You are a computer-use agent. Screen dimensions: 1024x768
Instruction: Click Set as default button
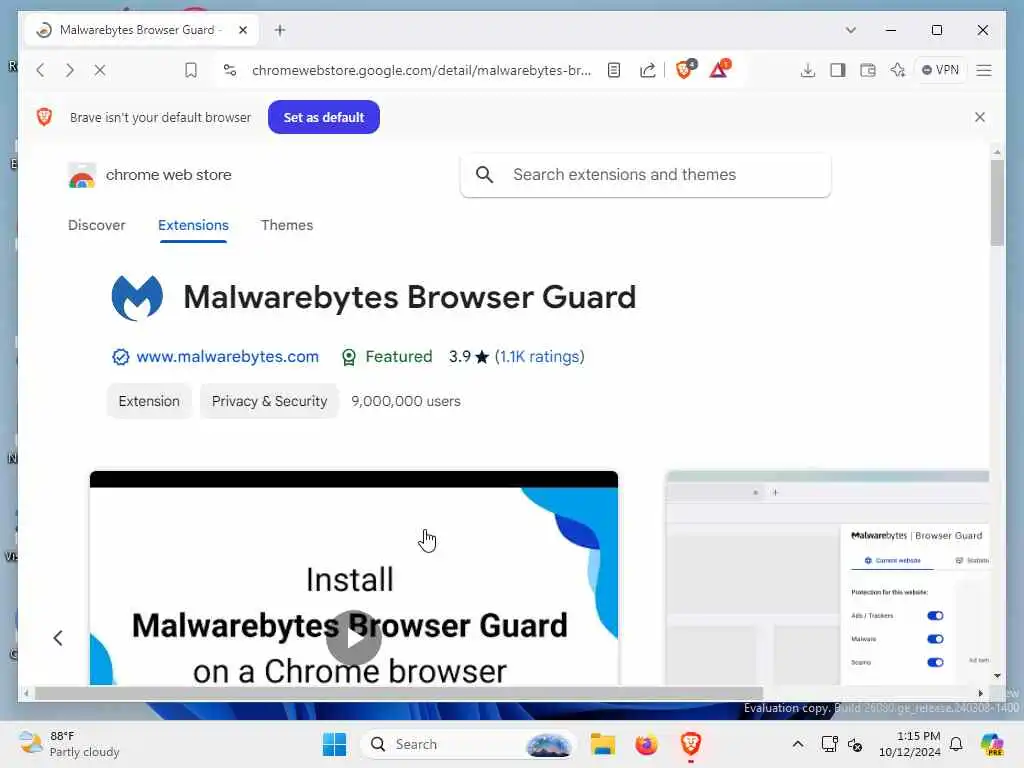tap(324, 118)
